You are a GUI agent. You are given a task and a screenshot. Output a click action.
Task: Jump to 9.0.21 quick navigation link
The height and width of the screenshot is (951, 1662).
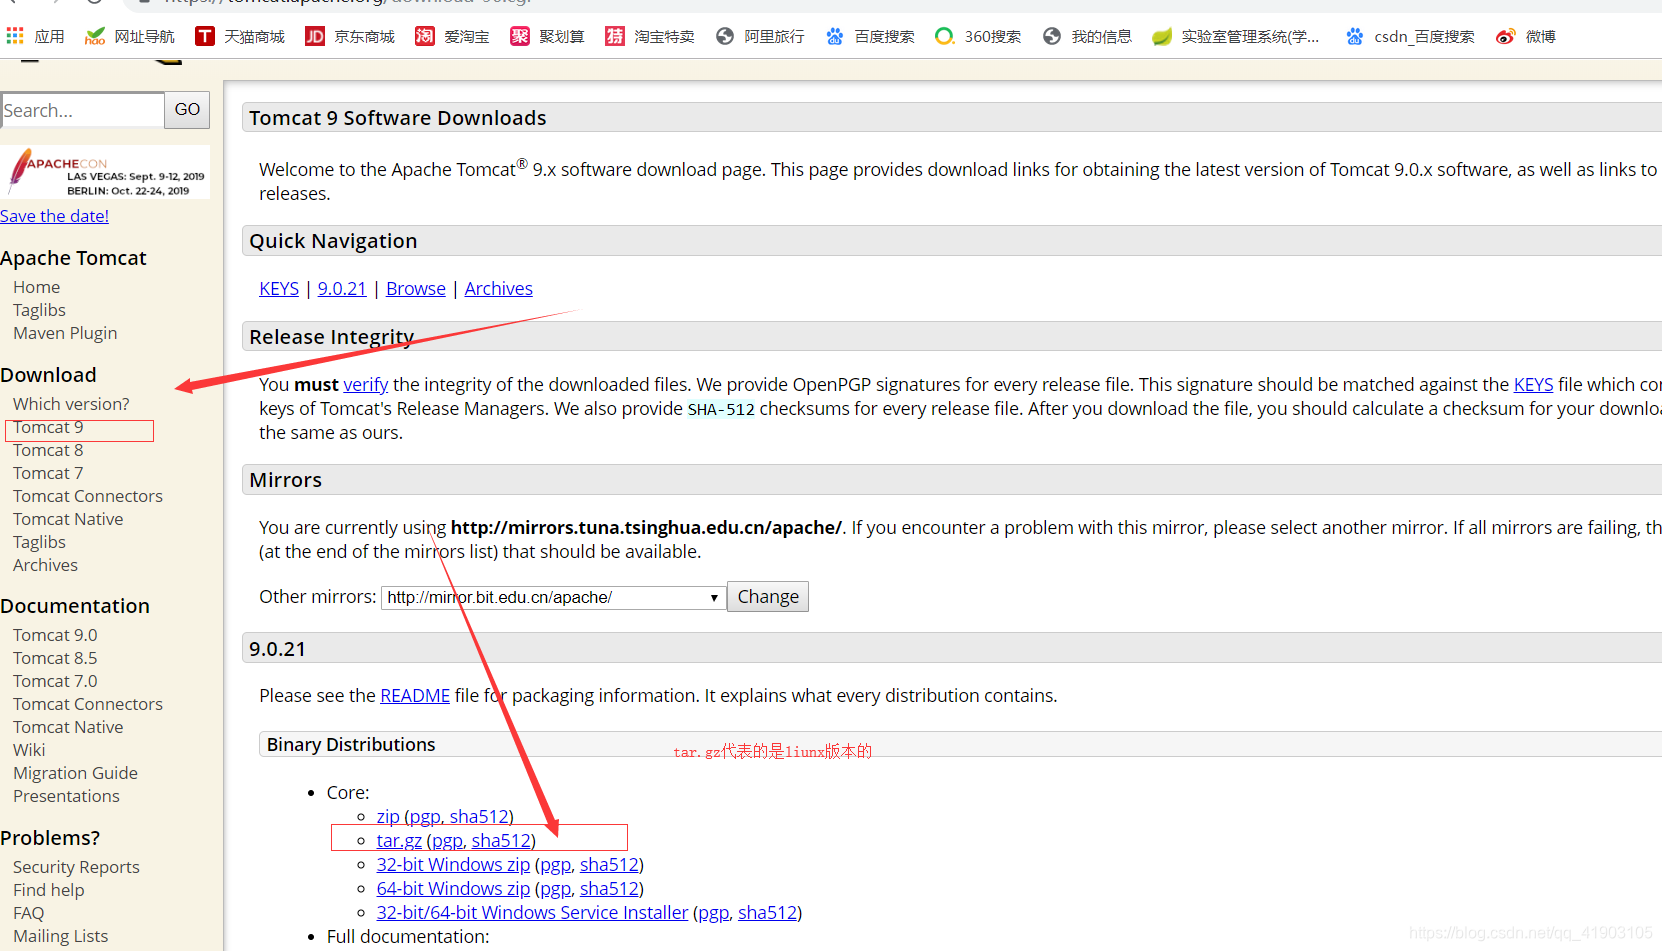coord(342,289)
